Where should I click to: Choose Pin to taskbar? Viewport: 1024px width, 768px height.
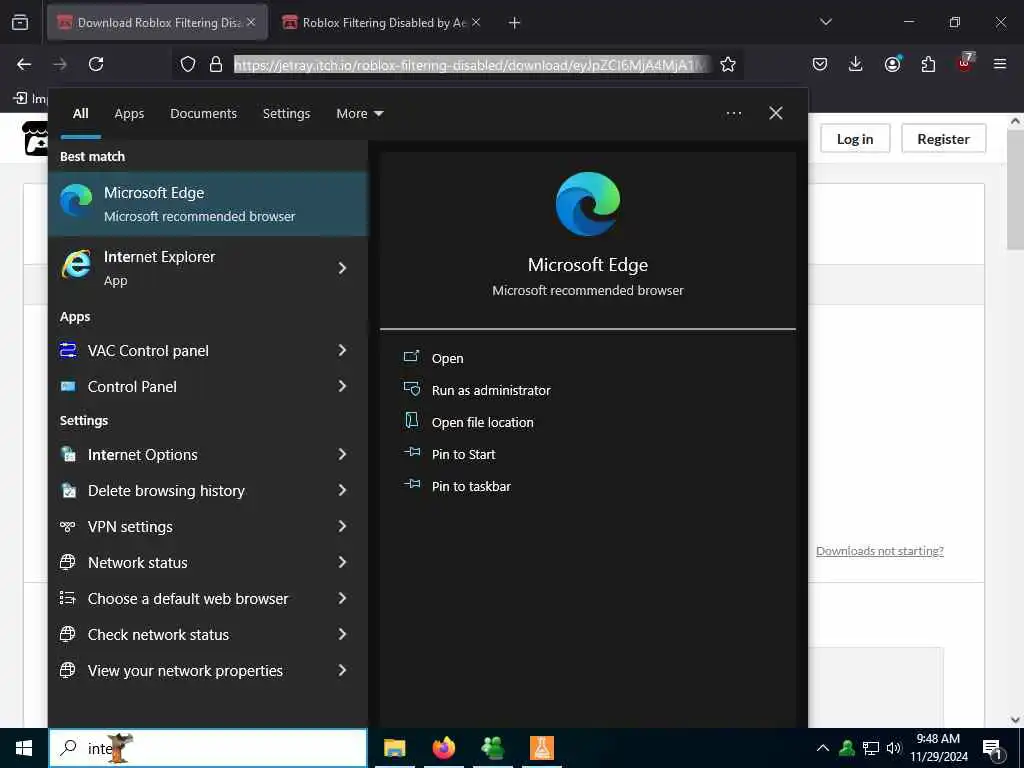point(457,487)
